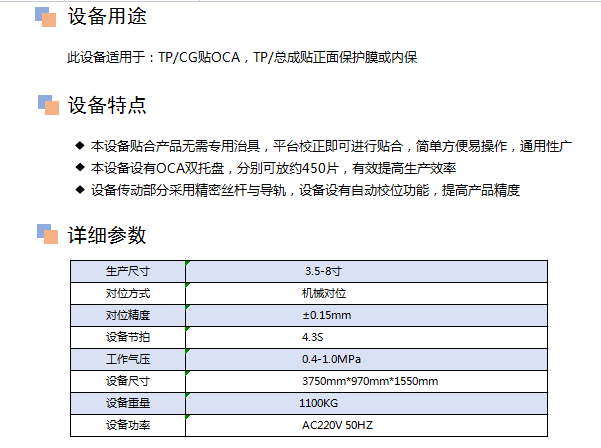601x448 pixels.
Task: Click the diamond bullet before 设备传动部分
Action: tap(80, 190)
